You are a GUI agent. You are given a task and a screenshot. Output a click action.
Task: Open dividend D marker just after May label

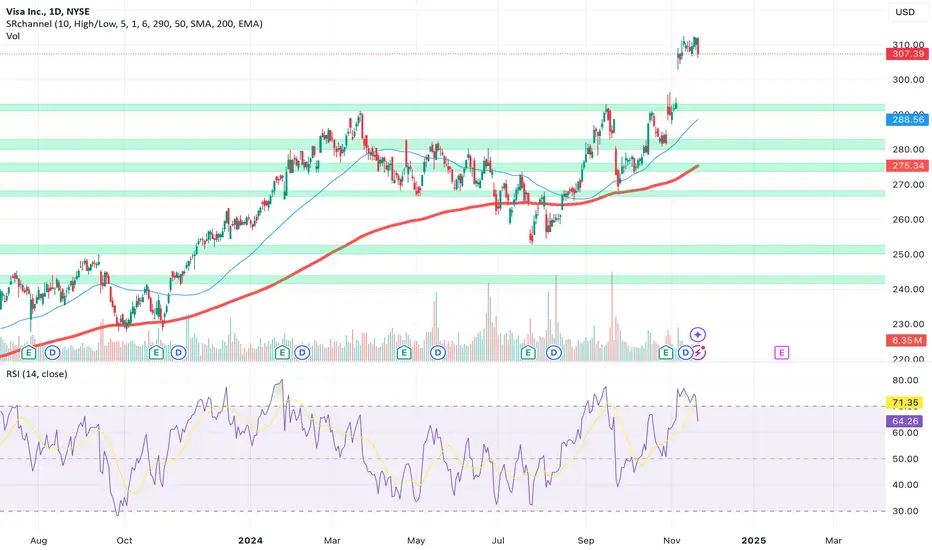[x=438, y=353]
